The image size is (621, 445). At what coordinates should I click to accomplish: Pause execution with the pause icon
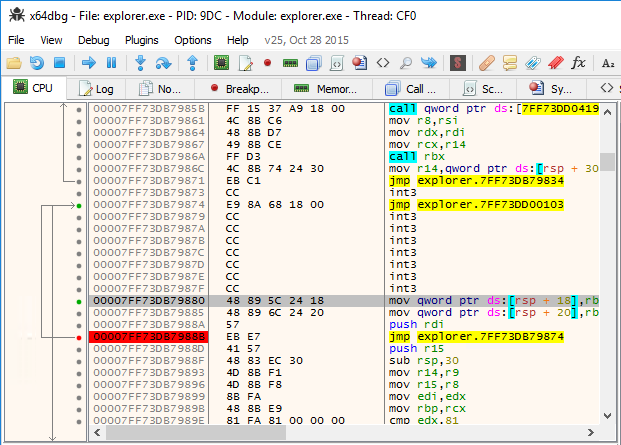click(x=112, y=63)
